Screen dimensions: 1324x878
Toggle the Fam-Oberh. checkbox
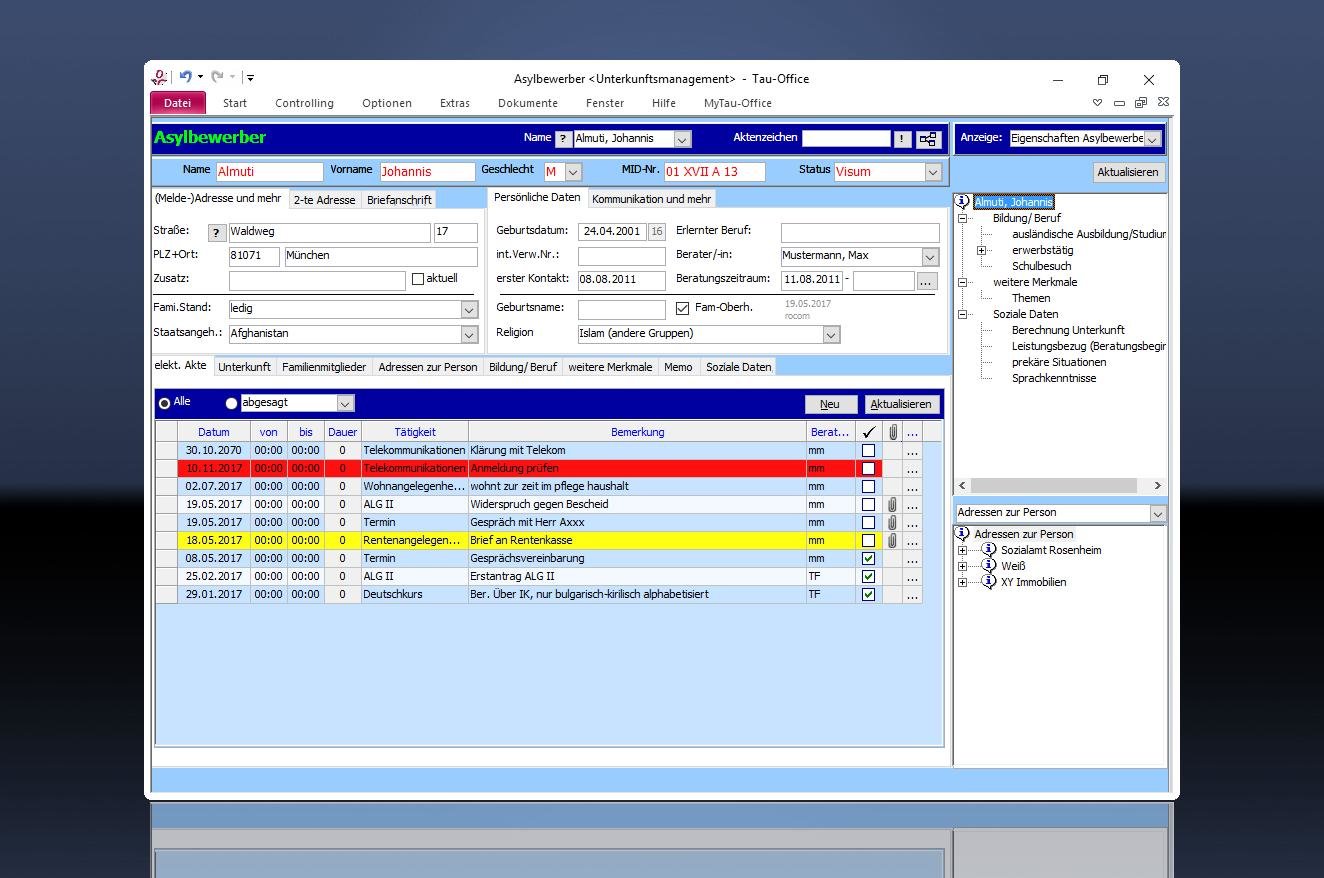(683, 308)
